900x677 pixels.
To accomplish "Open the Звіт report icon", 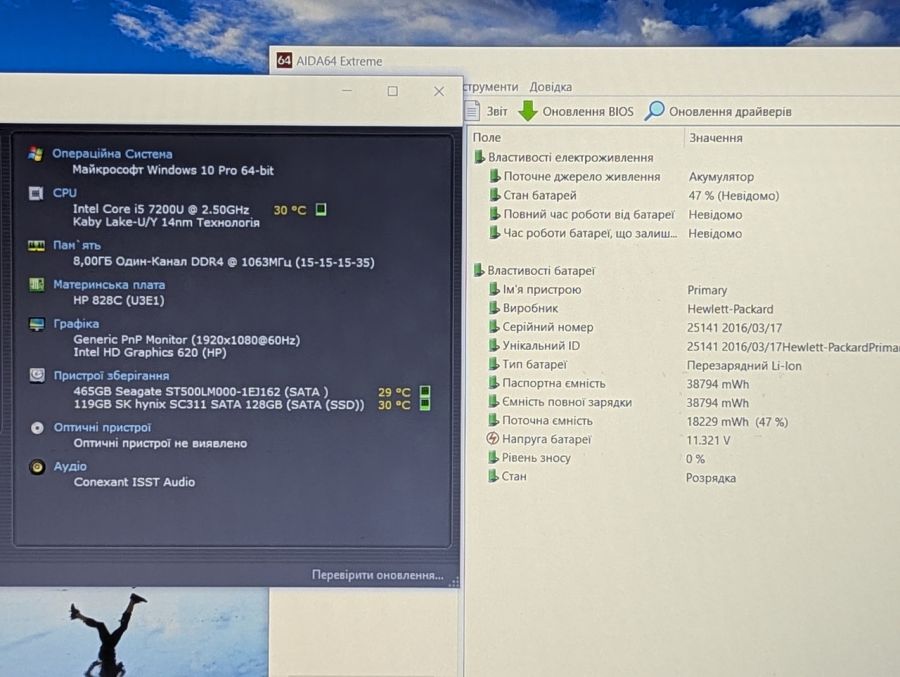I will click(472, 111).
